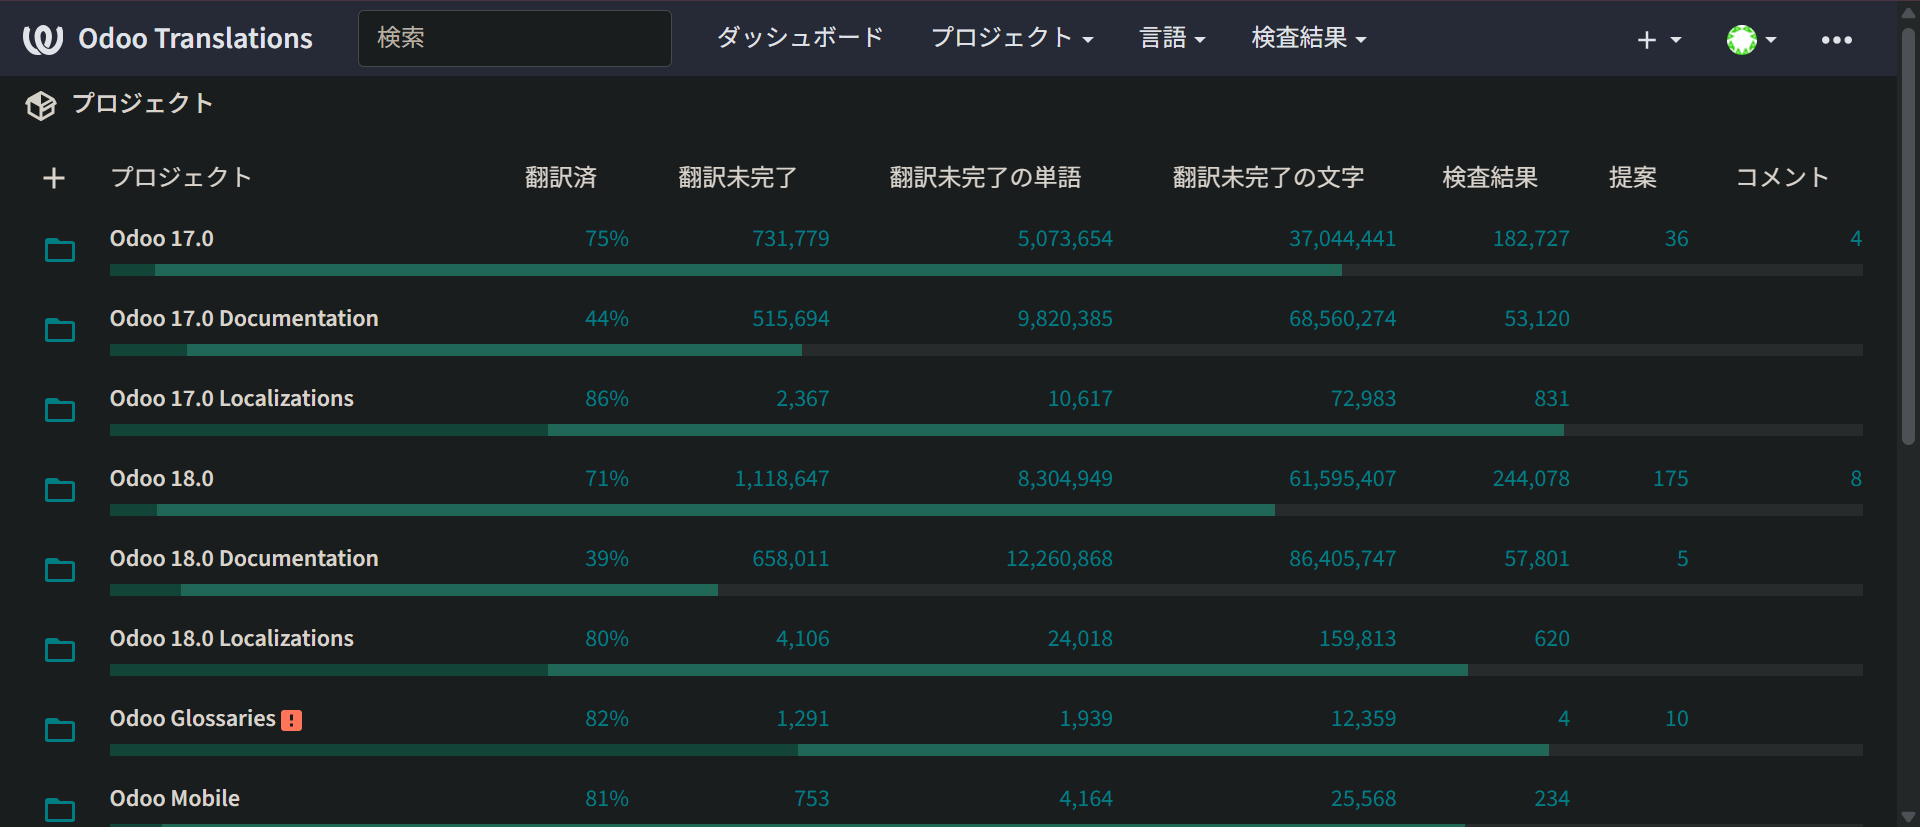1920x827 pixels.
Task: Click Odoo 18.0 Documentation untranslated count 658,011
Action: point(791,559)
